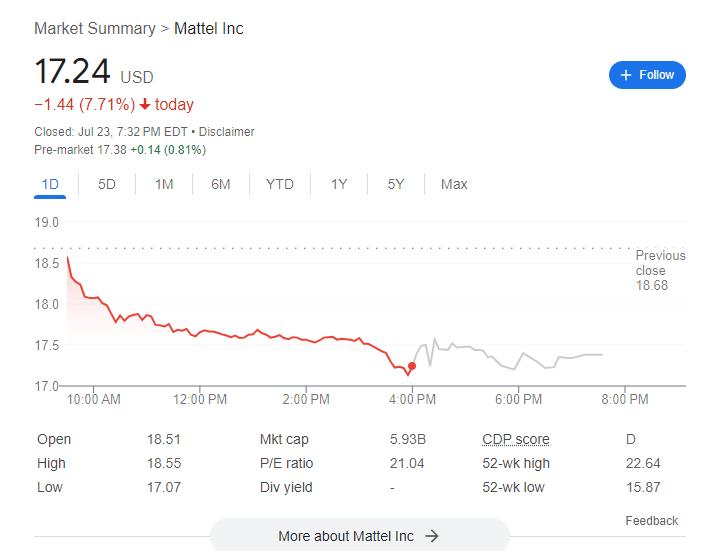Click the Market Summary breadcrumb

tap(94, 28)
